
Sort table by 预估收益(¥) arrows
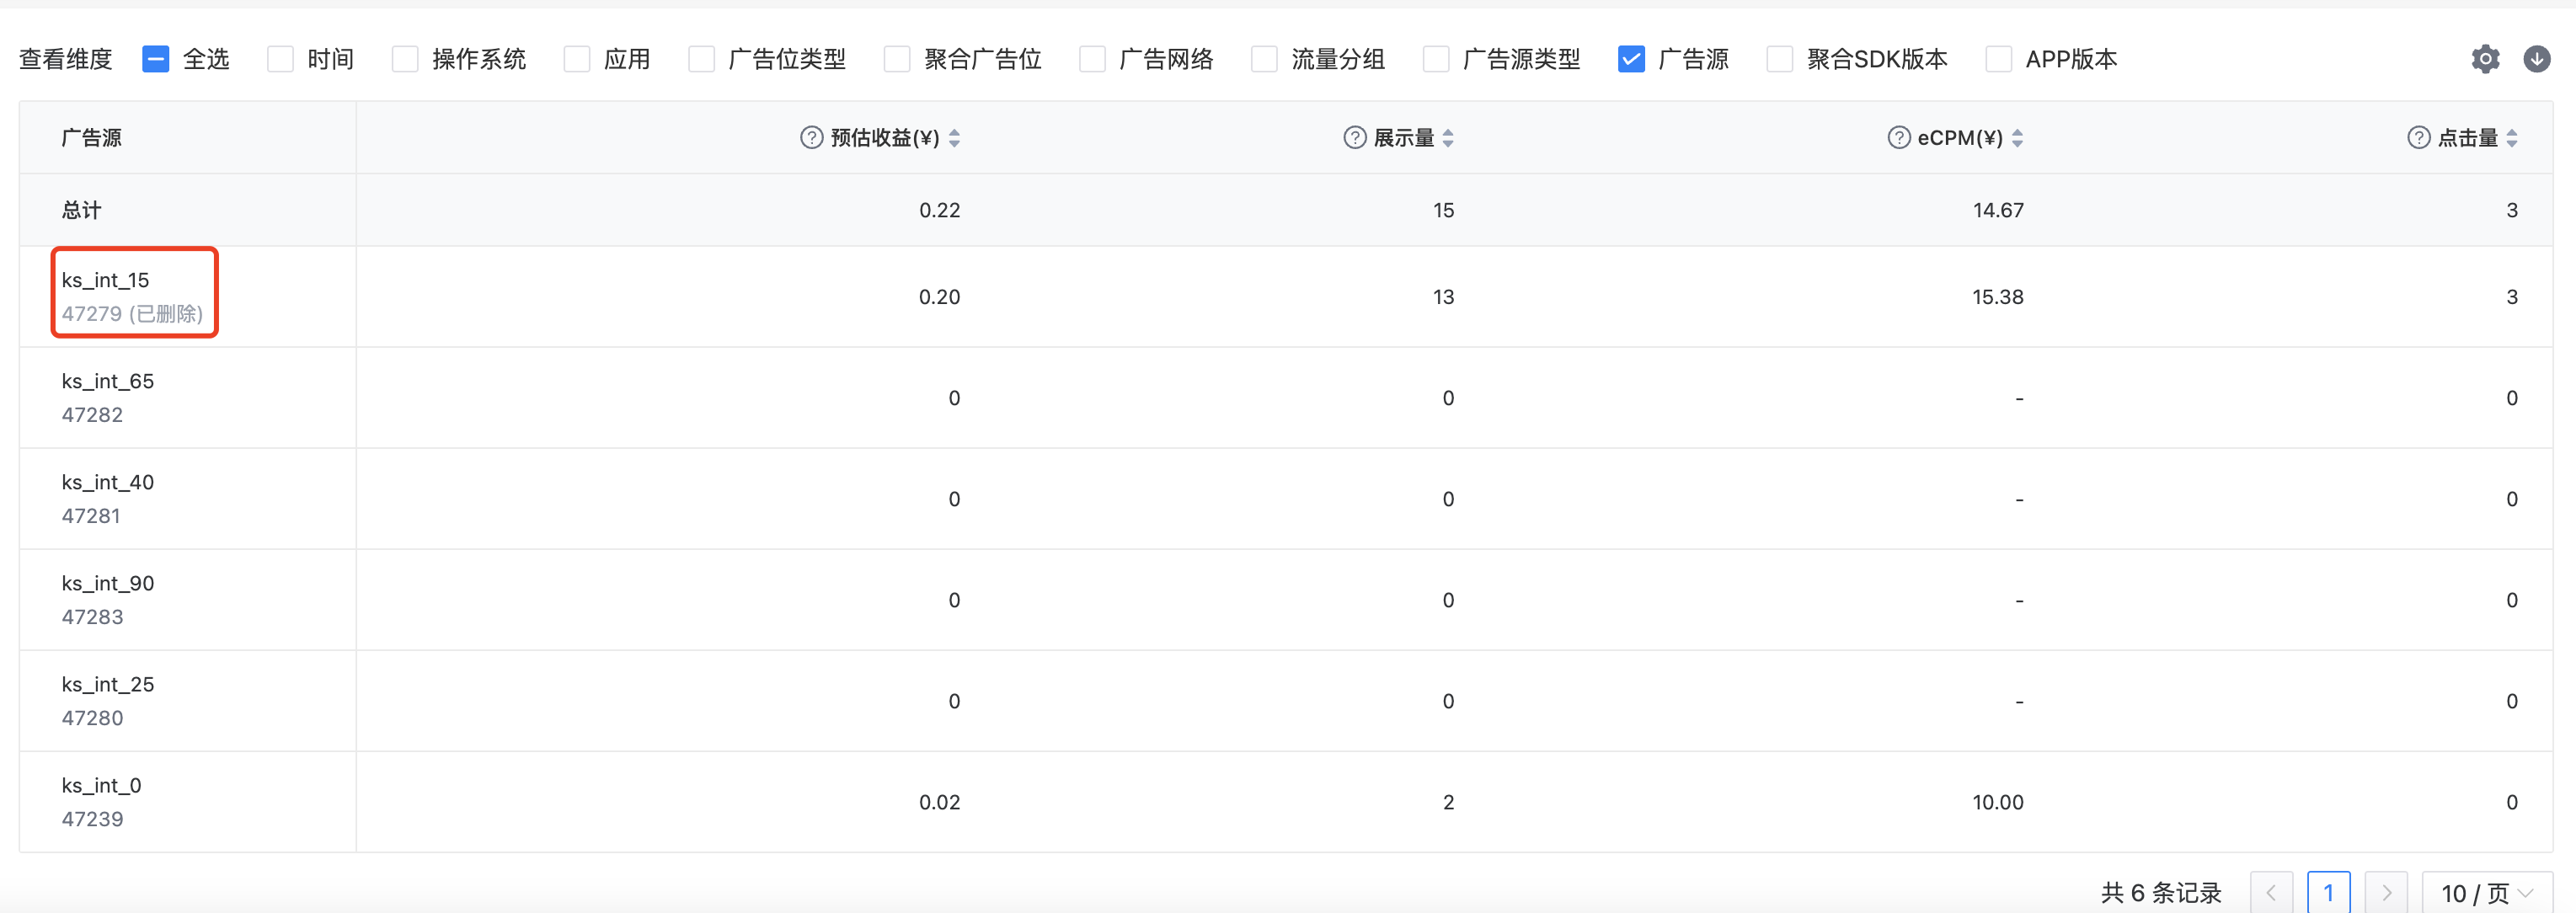click(954, 138)
